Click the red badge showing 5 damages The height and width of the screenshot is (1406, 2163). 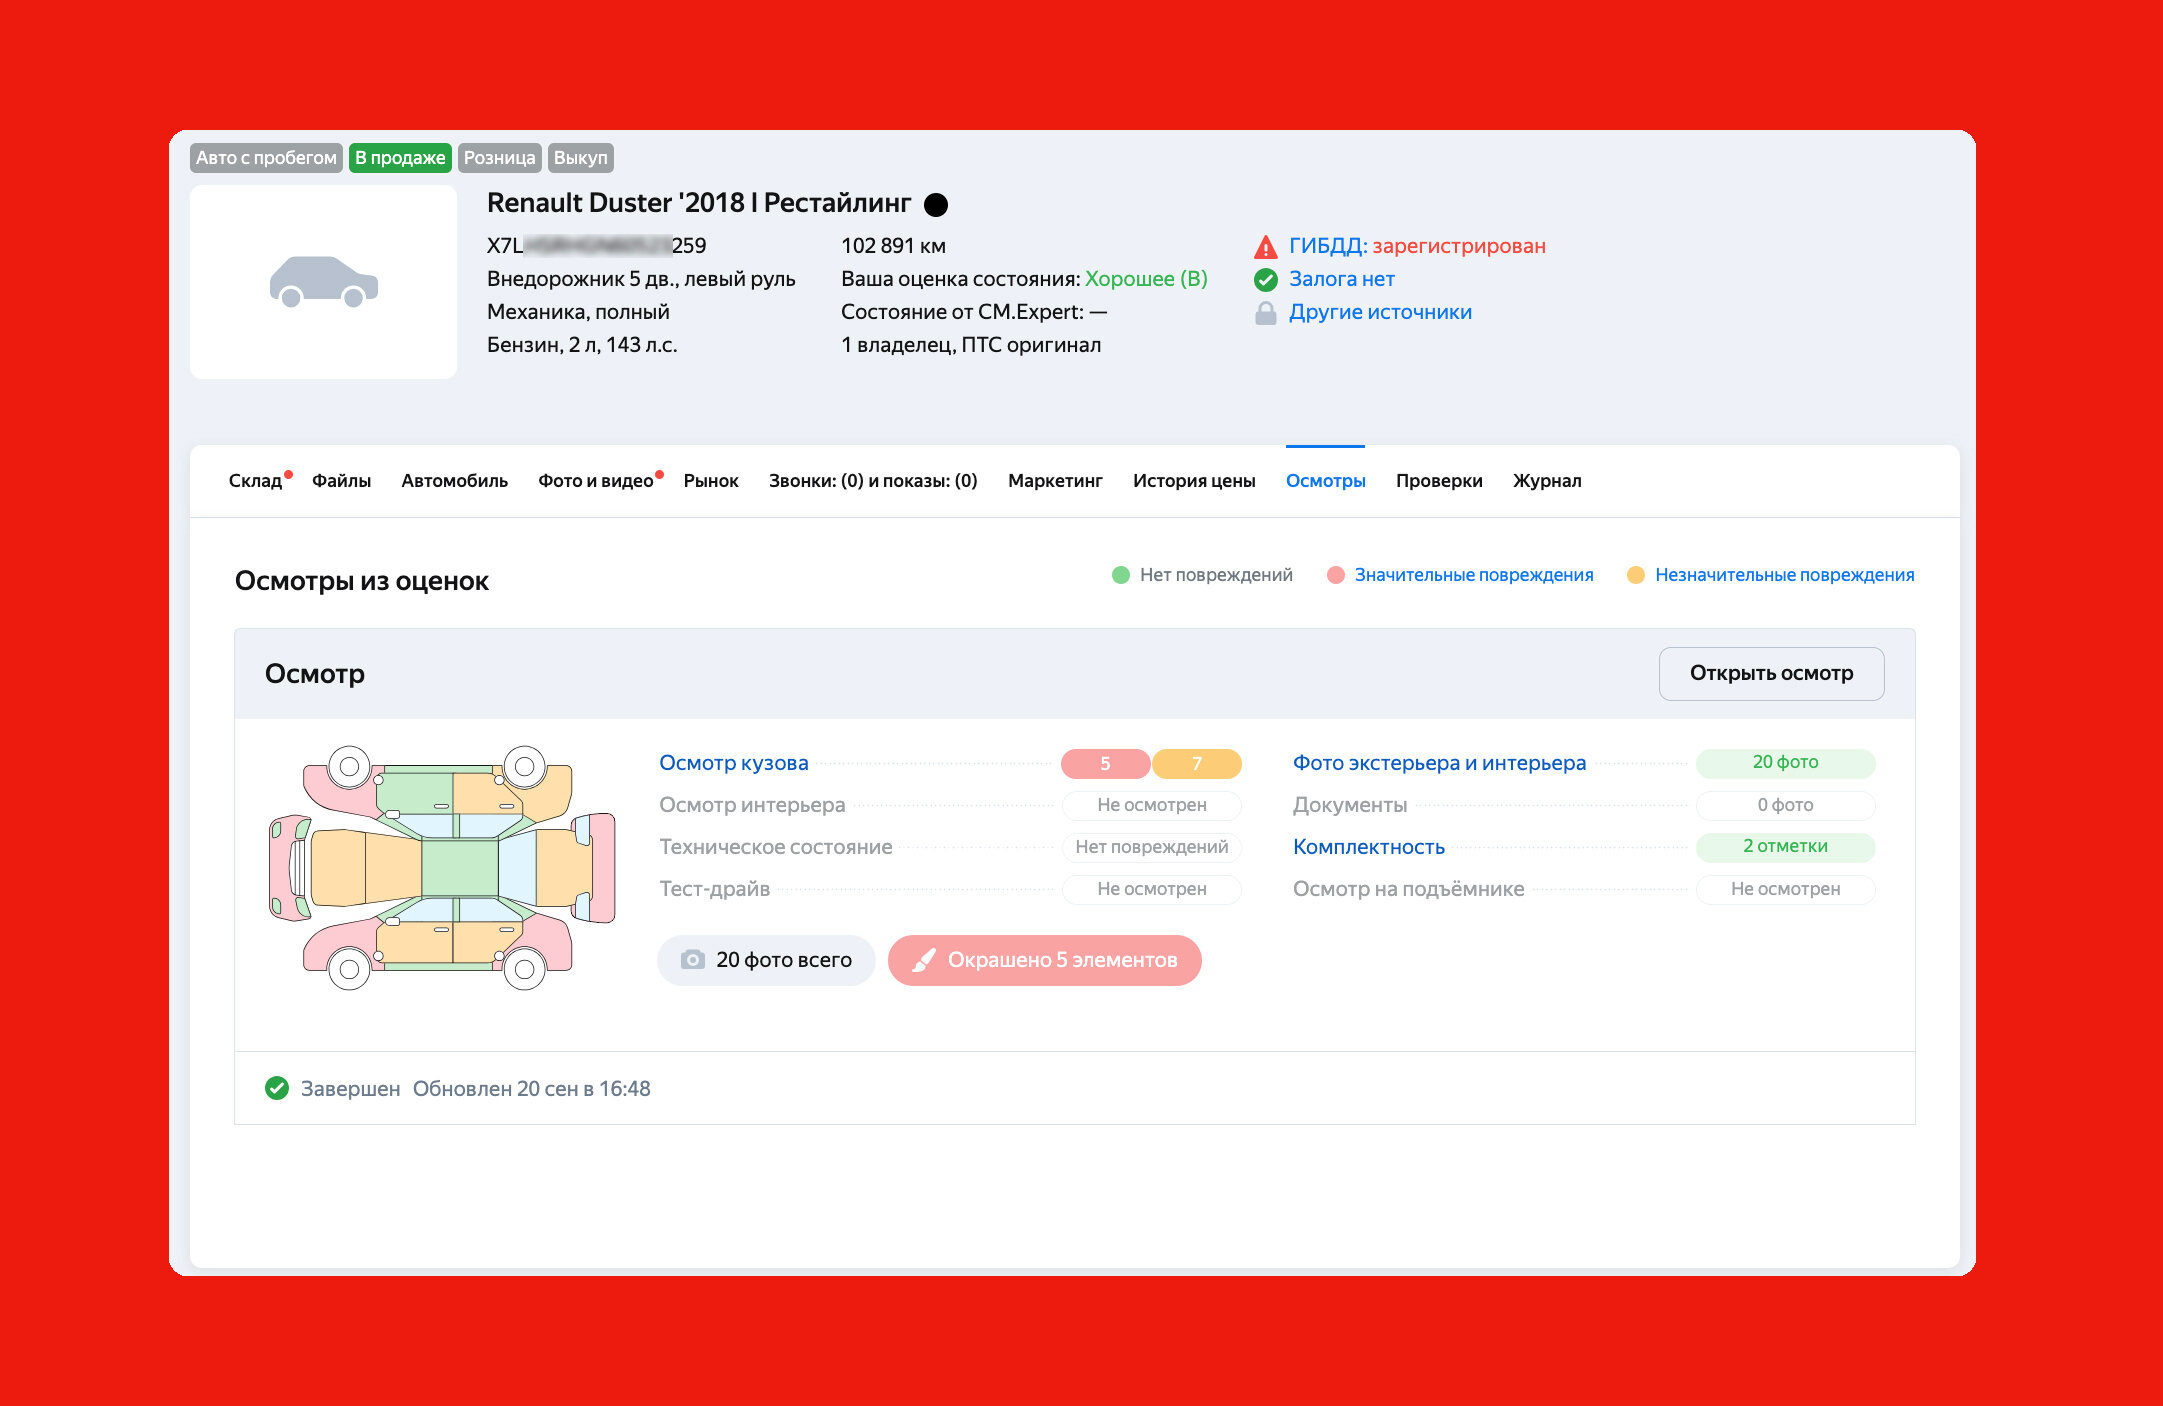pyautogui.click(x=1105, y=764)
